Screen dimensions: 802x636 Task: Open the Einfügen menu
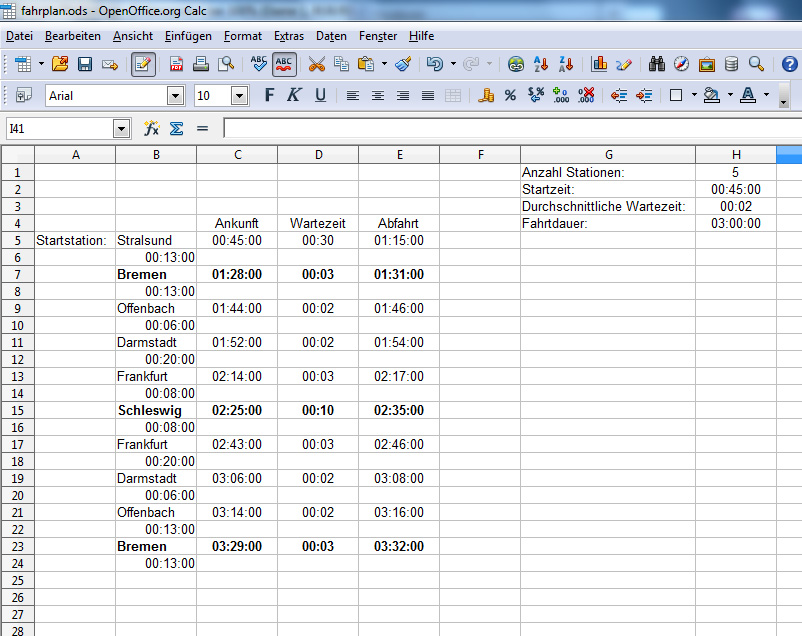188,36
